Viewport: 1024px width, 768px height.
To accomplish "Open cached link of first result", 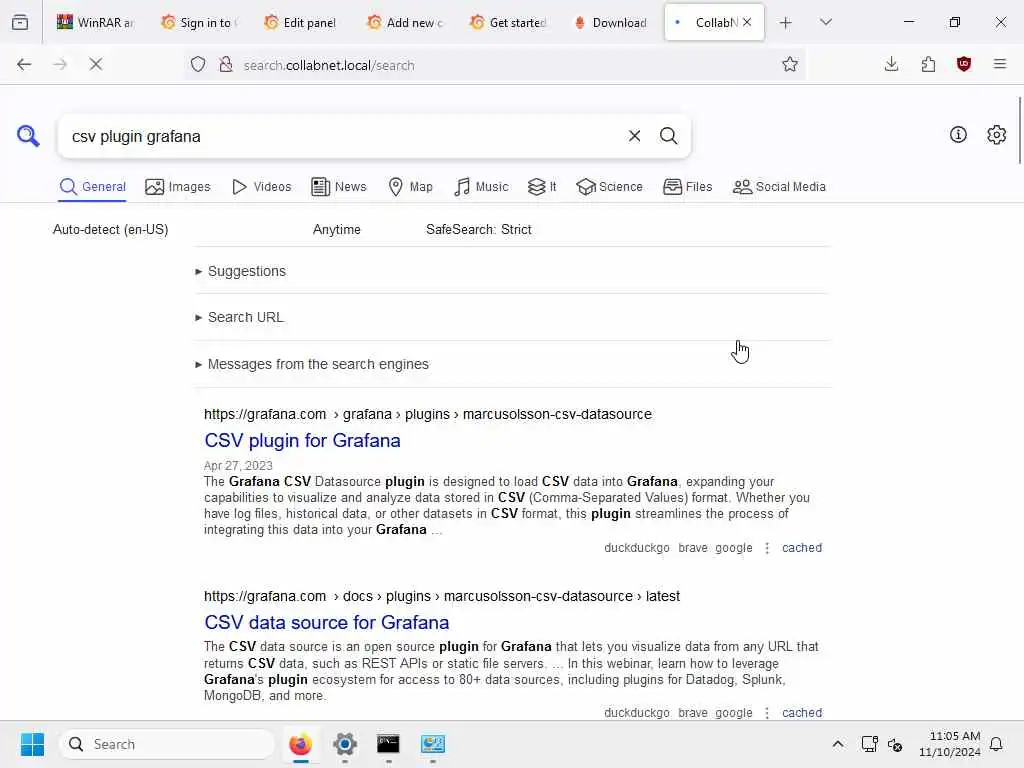I will 802,548.
